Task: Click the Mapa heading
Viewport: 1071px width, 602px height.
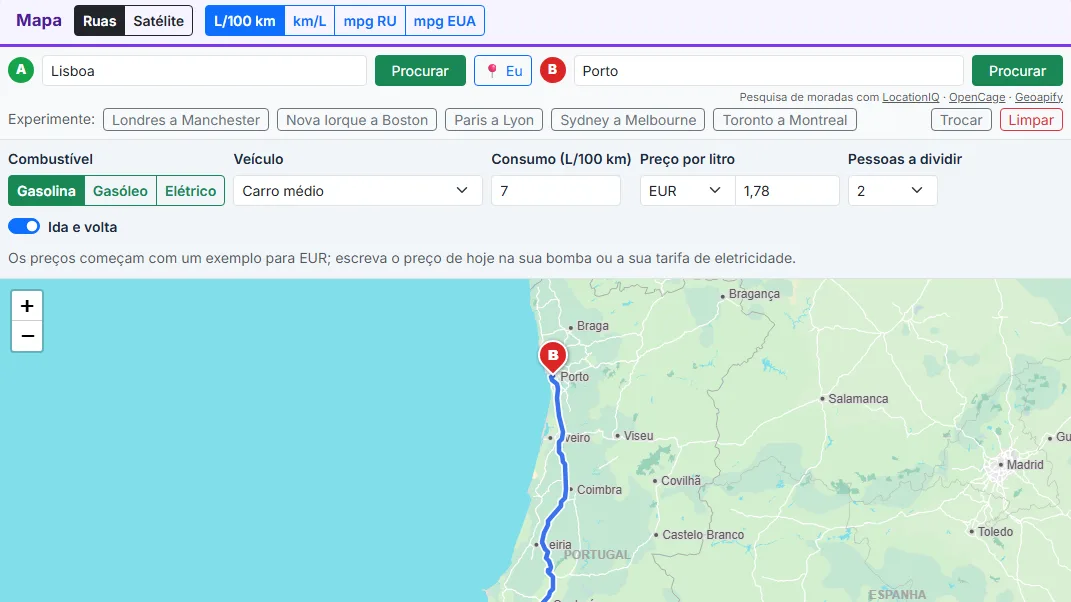Action: click(39, 20)
